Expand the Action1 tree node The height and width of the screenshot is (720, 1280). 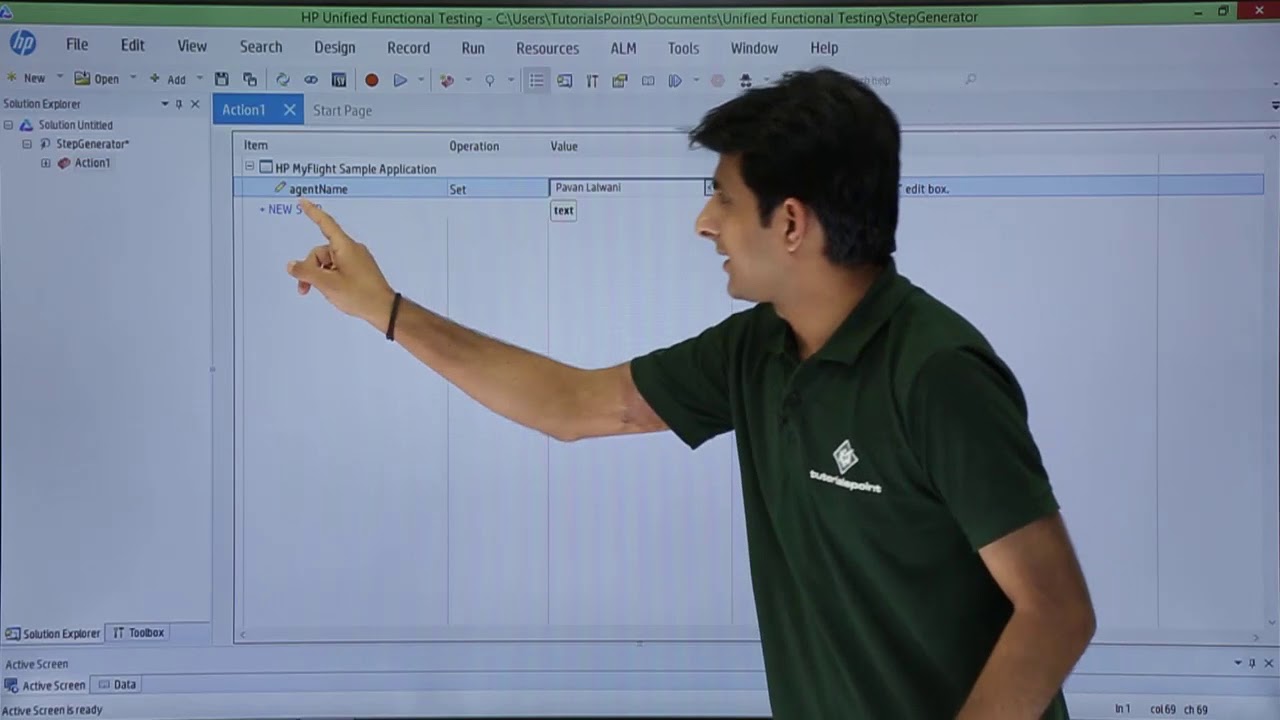45,163
